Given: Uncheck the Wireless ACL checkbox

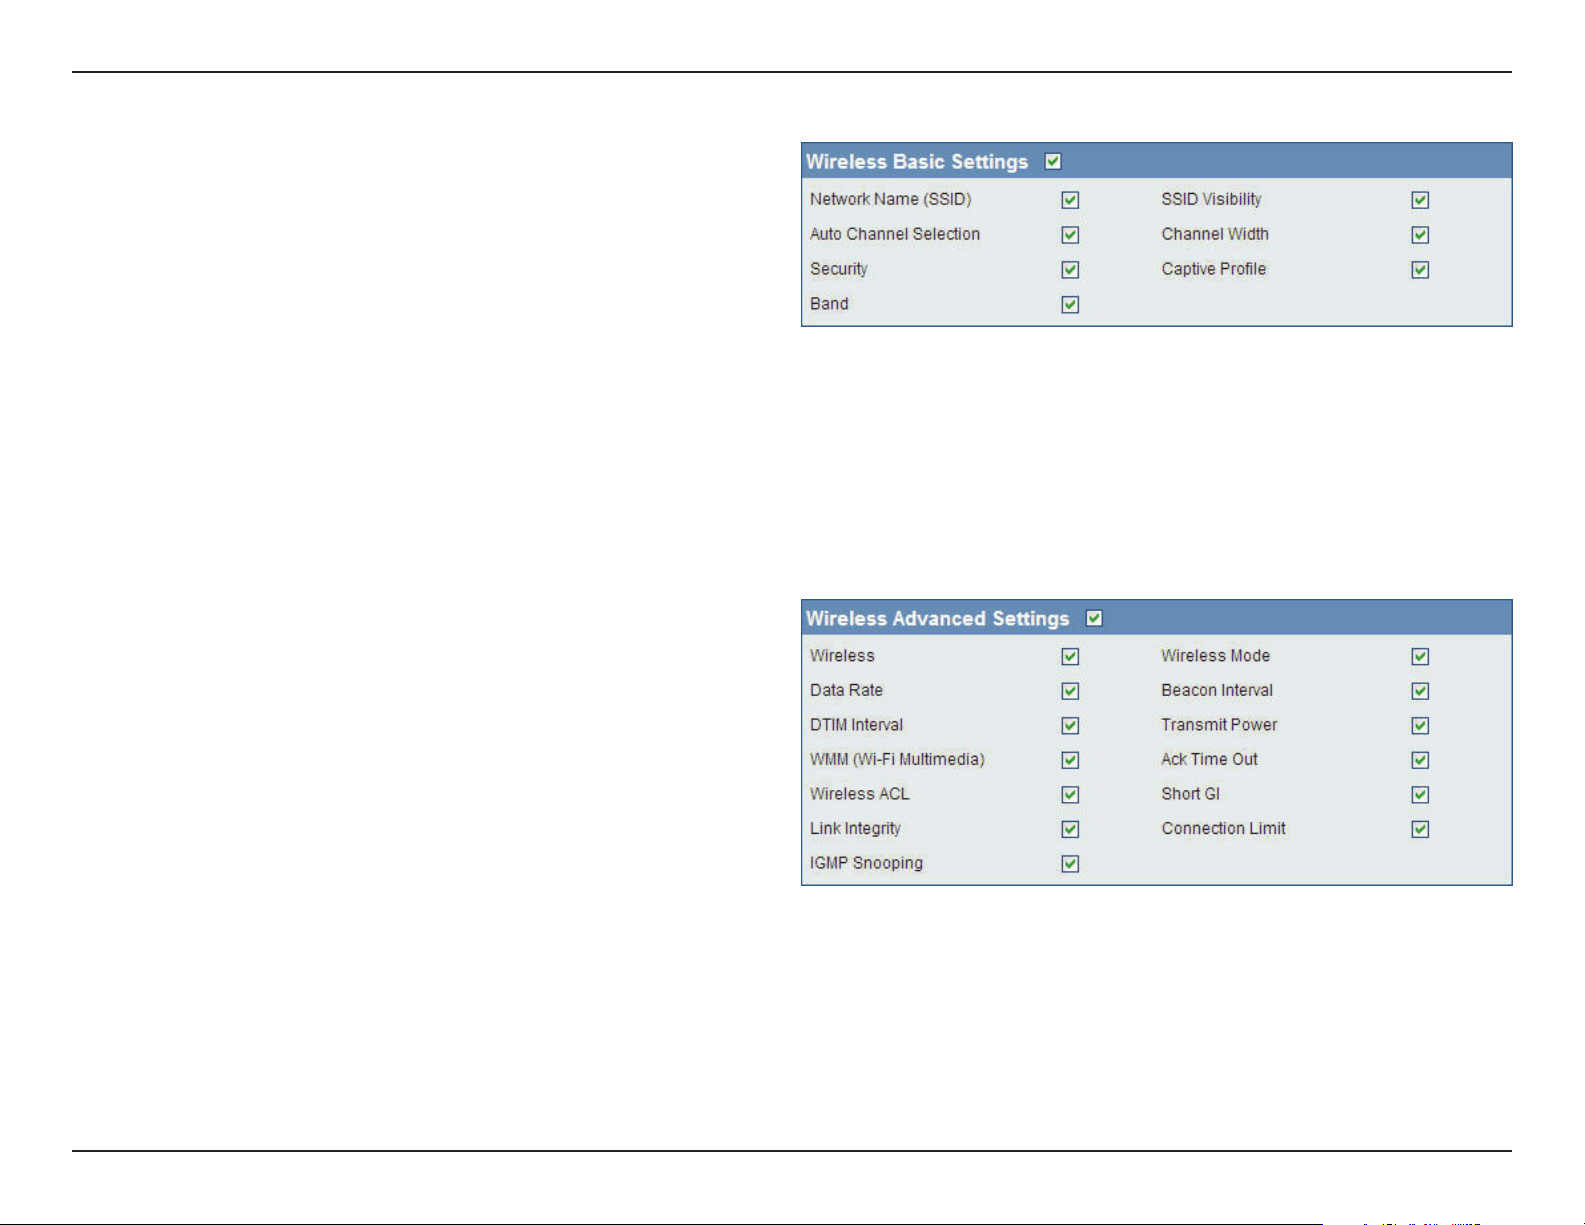Looking at the screenshot, I should tap(1070, 795).
